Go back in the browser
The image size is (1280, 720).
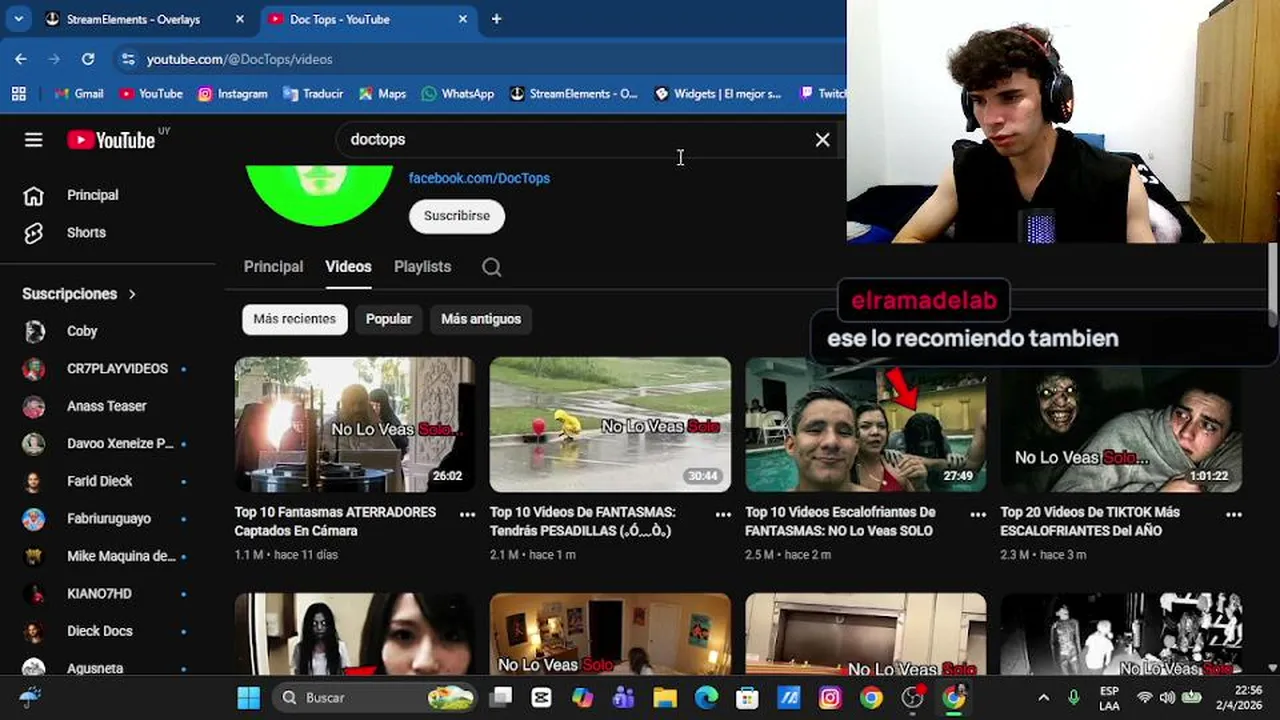(21, 59)
